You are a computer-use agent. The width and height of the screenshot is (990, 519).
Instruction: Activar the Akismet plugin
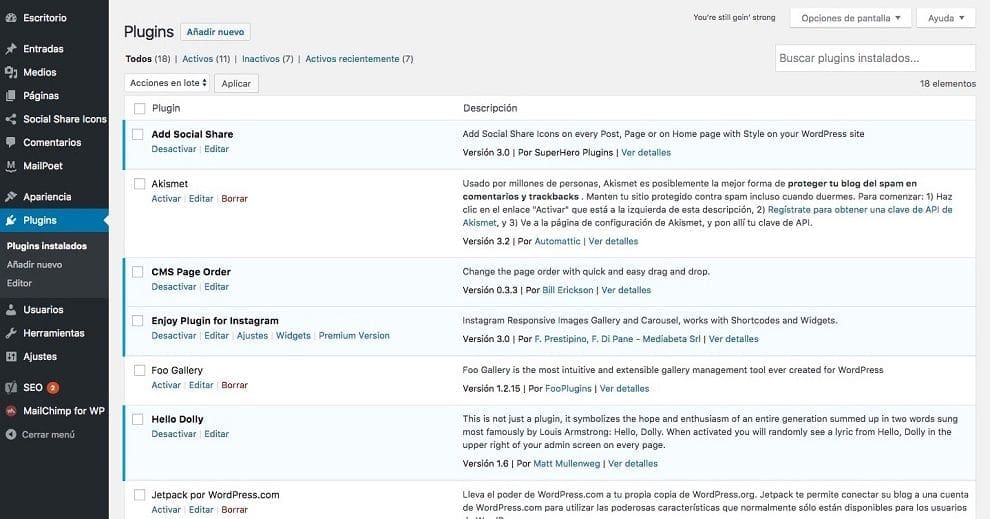166,198
